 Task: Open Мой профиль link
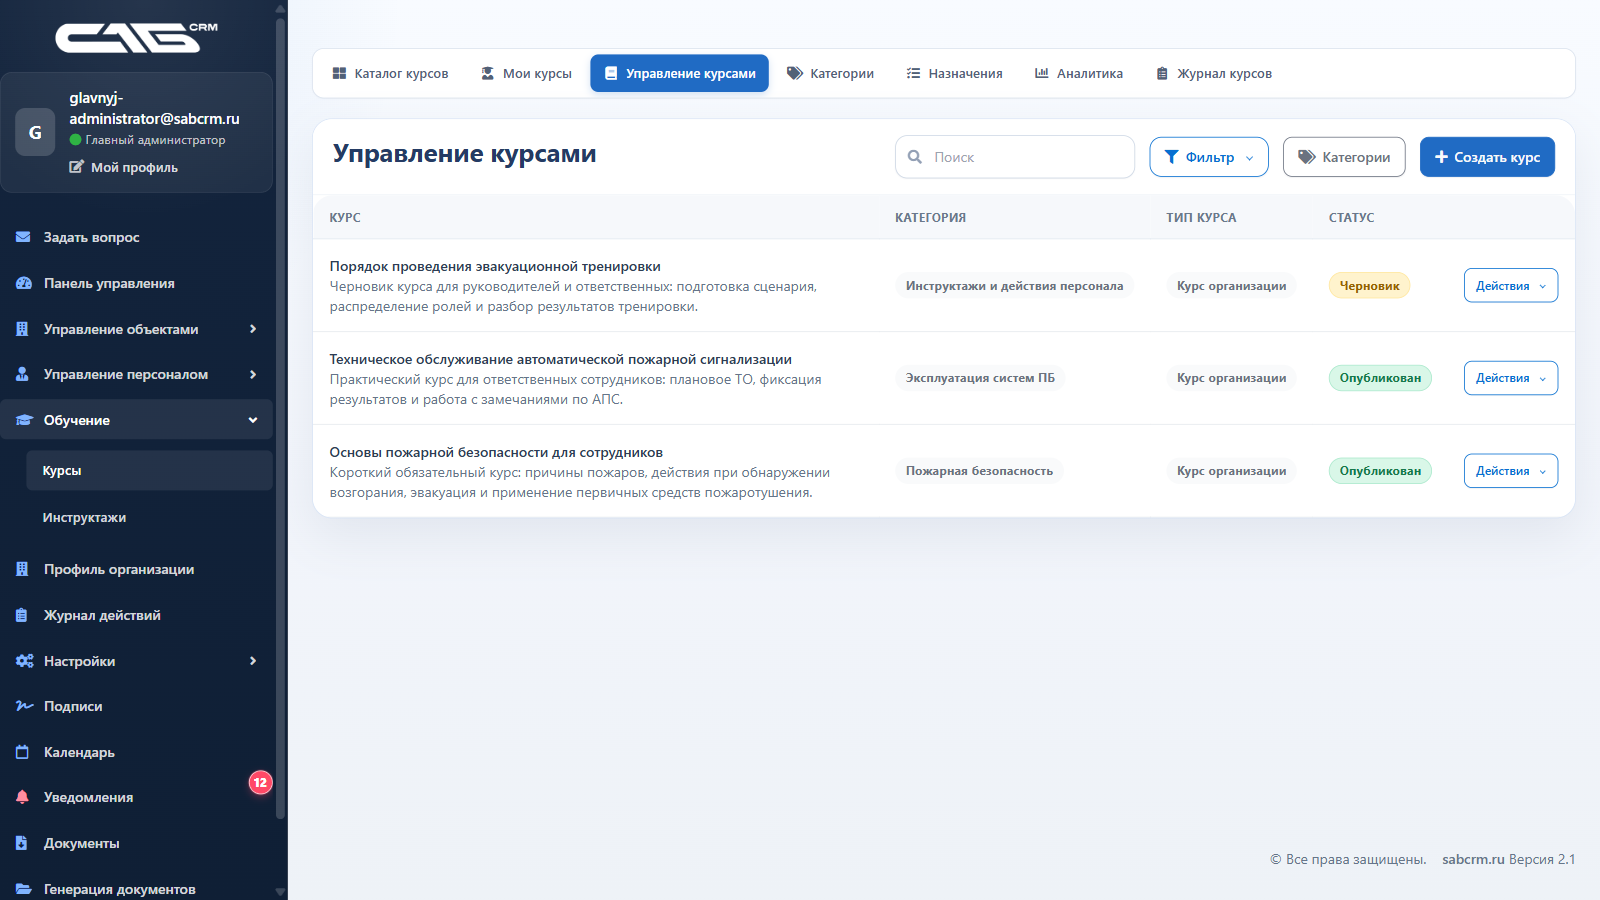[x=124, y=167]
